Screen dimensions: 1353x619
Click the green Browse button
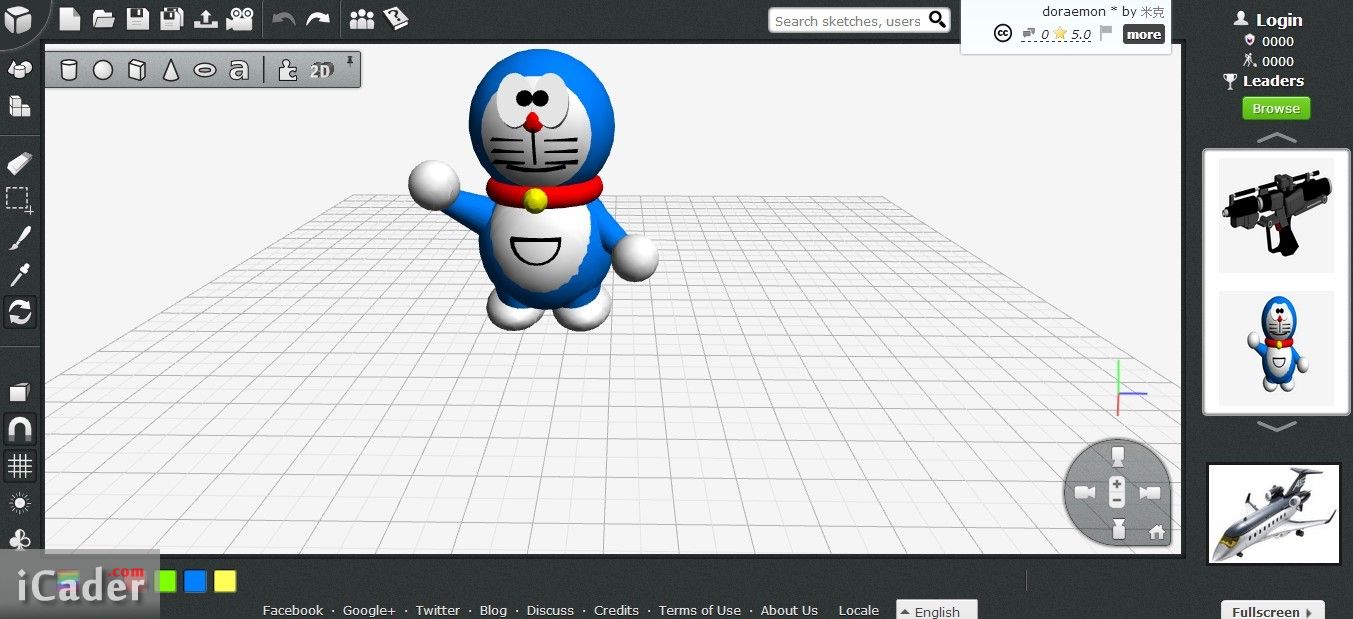tap(1276, 108)
